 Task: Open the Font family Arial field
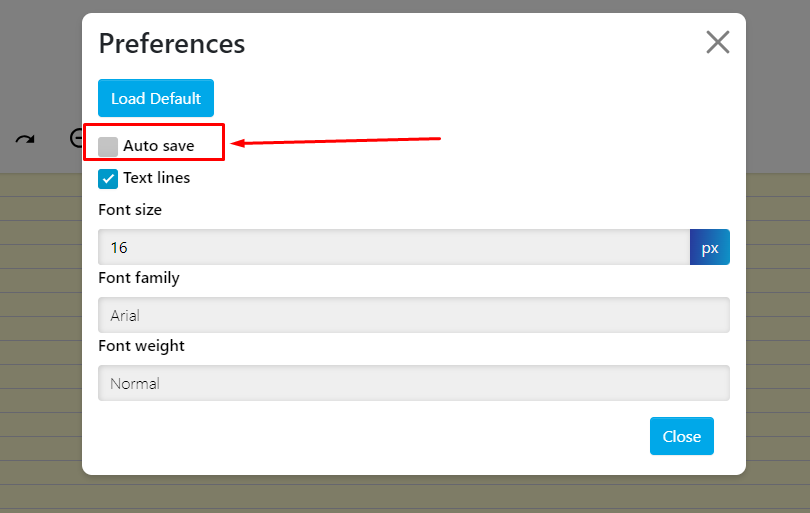(x=413, y=315)
